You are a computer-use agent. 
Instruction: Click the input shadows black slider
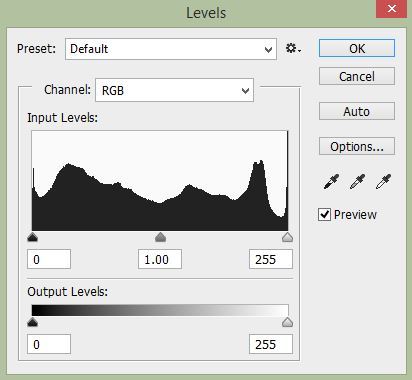32,237
